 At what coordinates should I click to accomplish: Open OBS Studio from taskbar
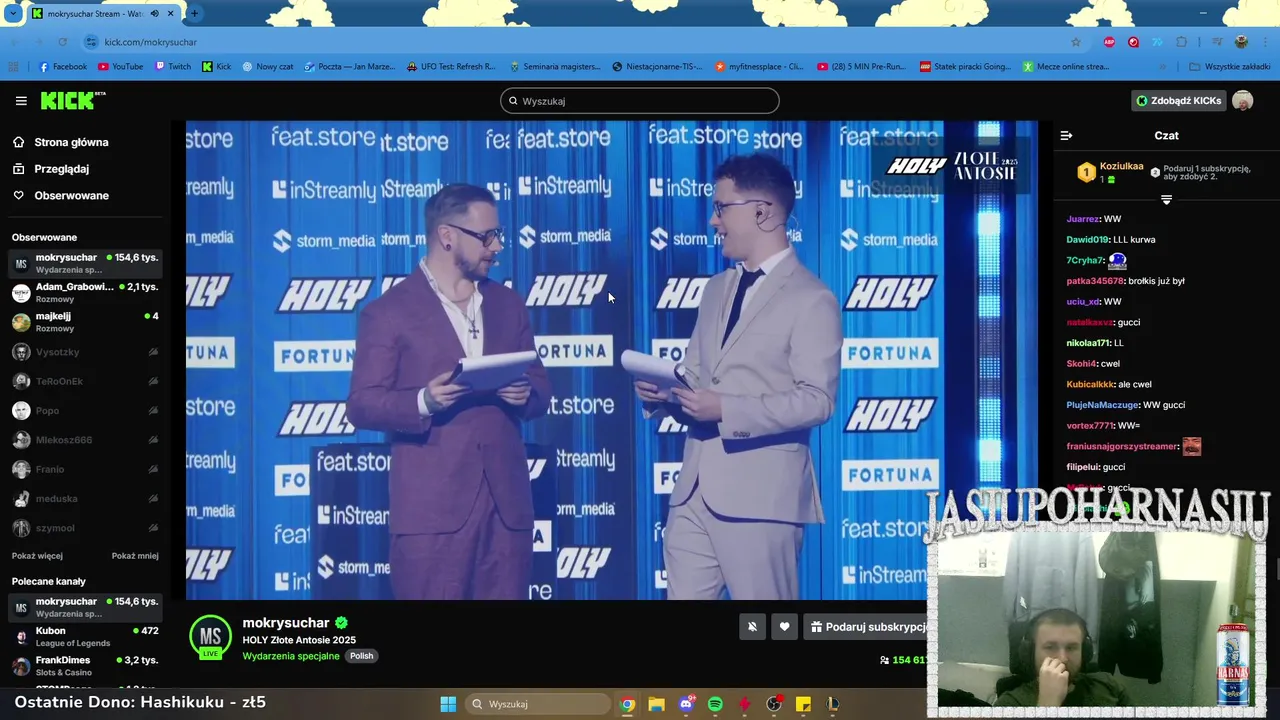(x=774, y=704)
